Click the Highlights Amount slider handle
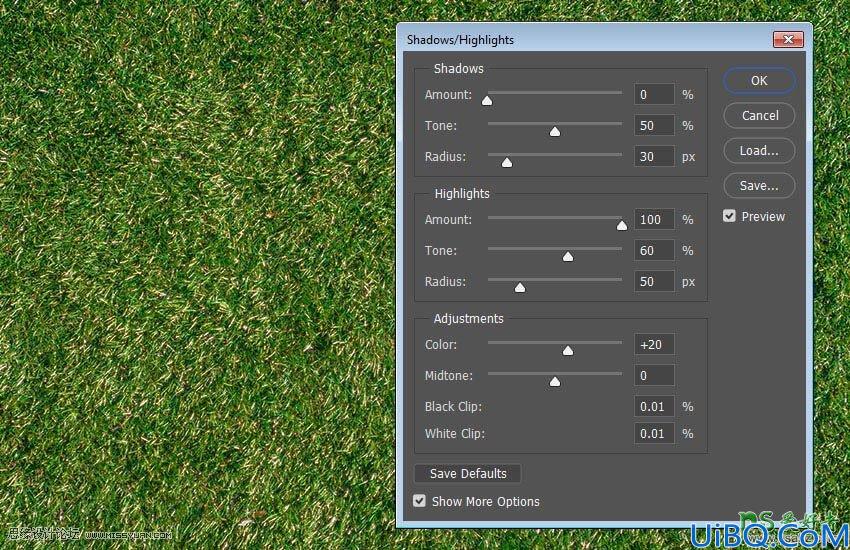Image resolution: width=850 pixels, height=550 pixels. coord(622,225)
